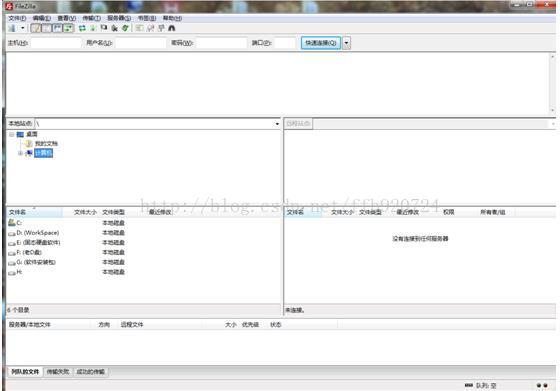Sort local list by 文件类型 column
Screen dimensions: 560x391
[114, 212]
